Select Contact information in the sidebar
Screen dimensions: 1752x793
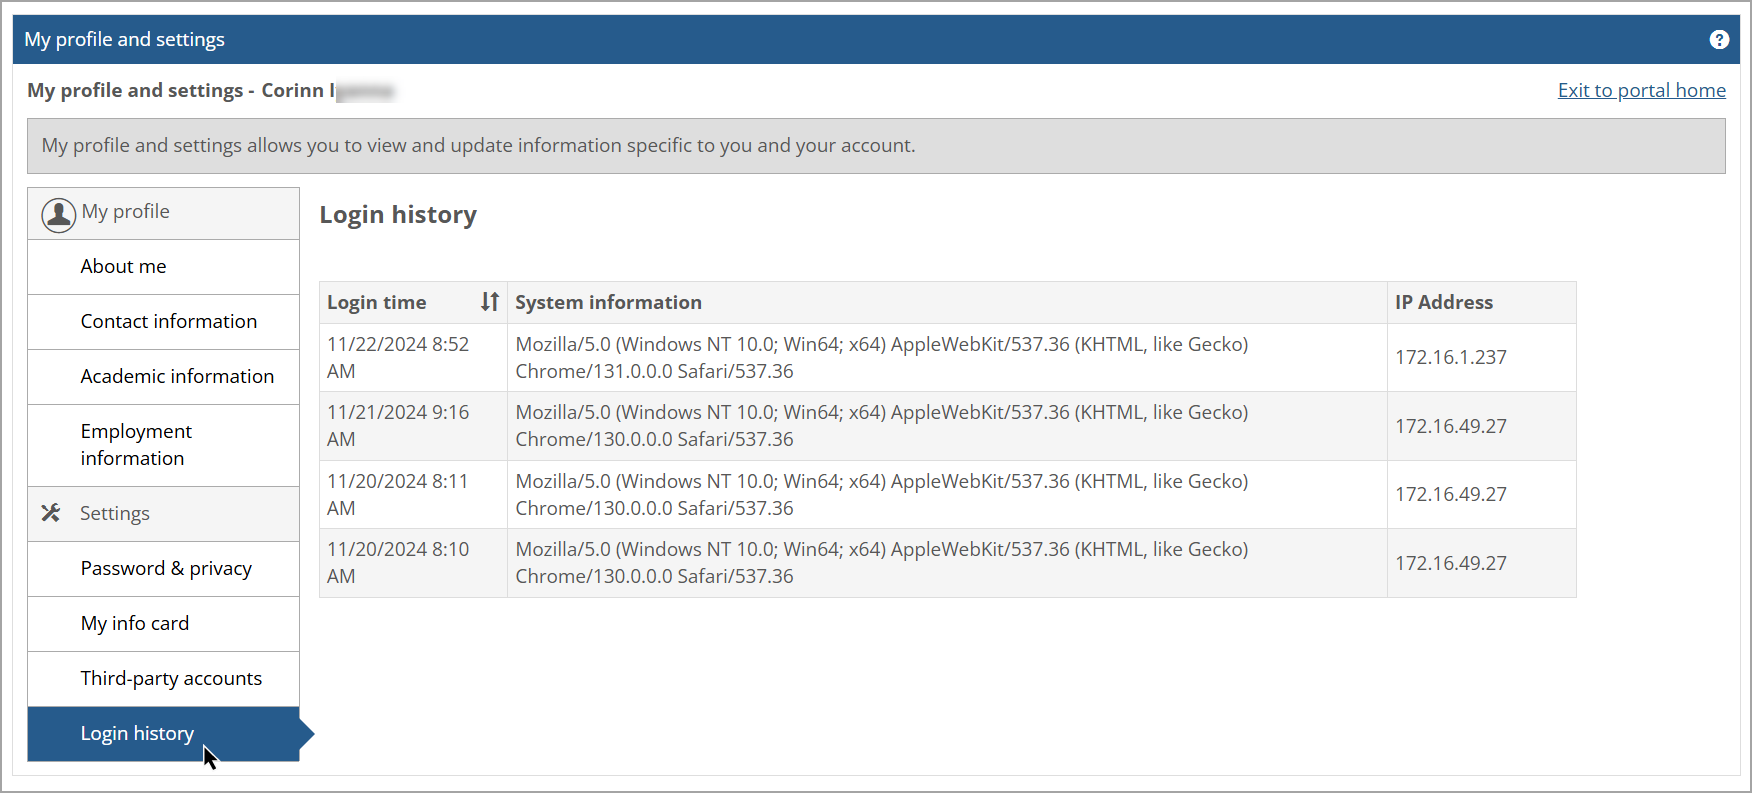[x=168, y=321]
